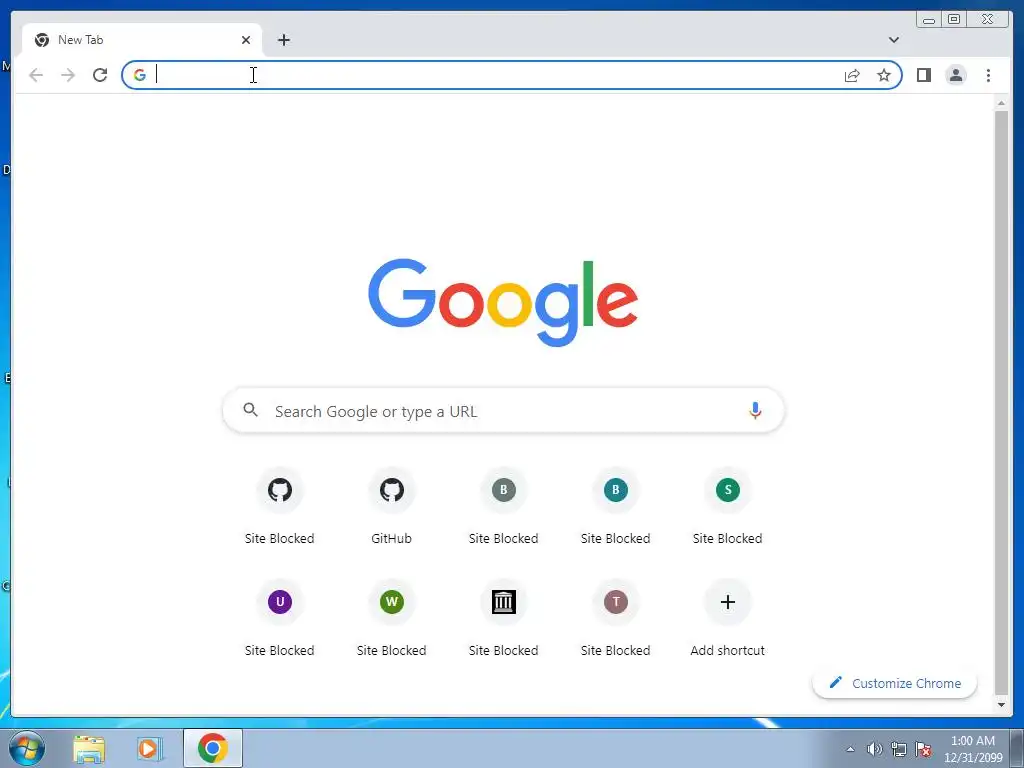Start voice search with microphone
This screenshot has width=1024, height=768.
755,411
